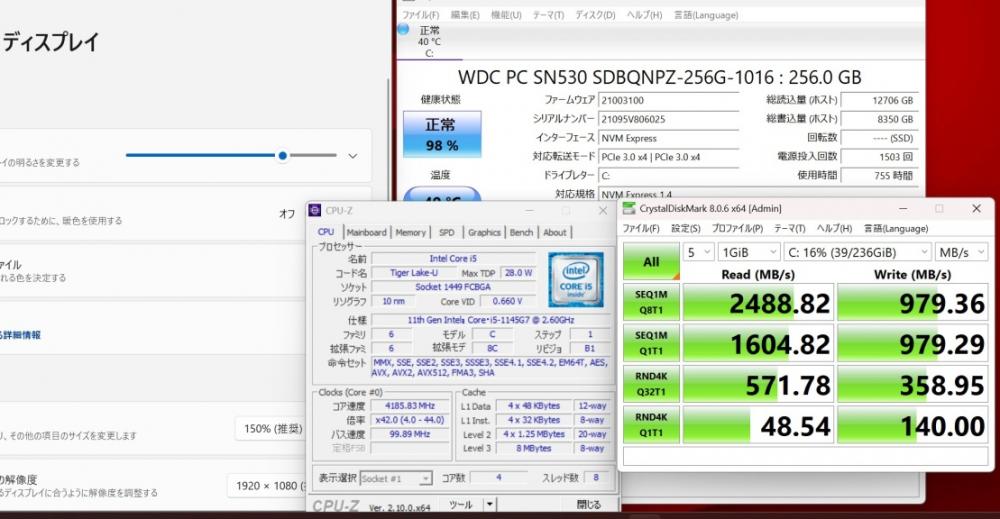This screenshot has height=519, width=1000.
Task: Click the CrystalDiskMark app icon in title bar
Action: tap(629, 208)
